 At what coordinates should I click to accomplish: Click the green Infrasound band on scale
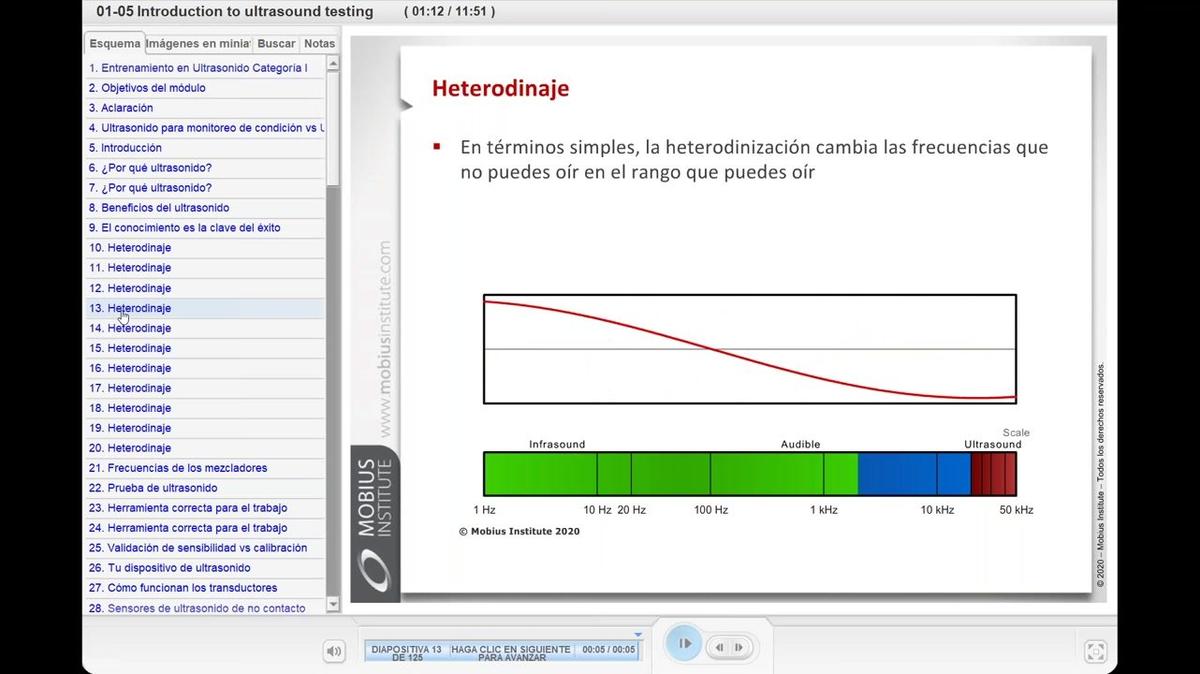coord(557,474)
